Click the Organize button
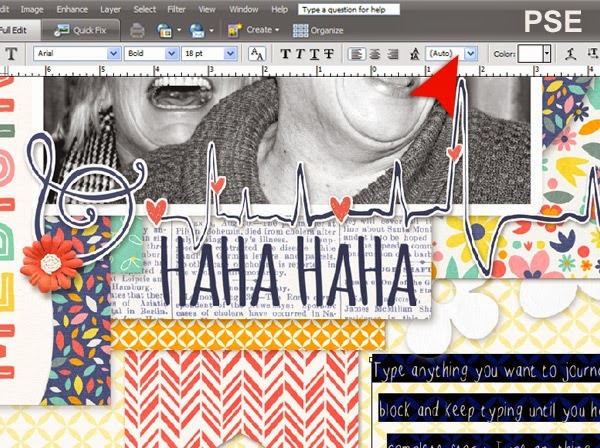The image size is (600, 448). pyautogui.click(x=318, y=30)
